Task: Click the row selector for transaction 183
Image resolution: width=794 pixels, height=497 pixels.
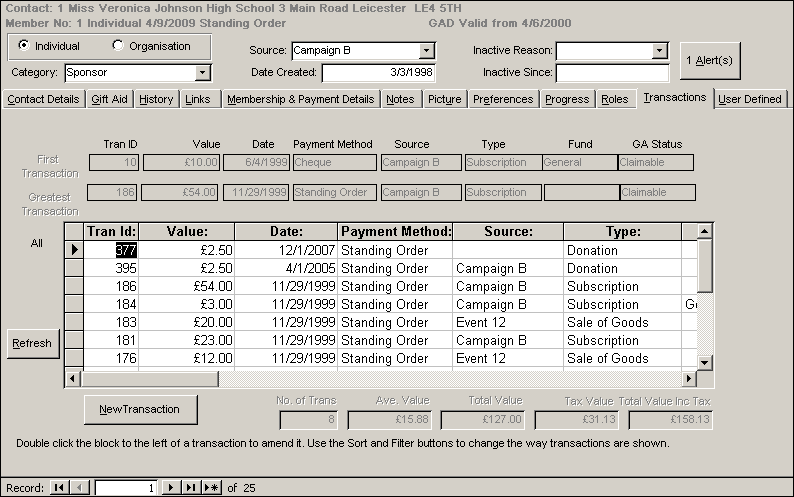Action: click(x=74, y=322)
